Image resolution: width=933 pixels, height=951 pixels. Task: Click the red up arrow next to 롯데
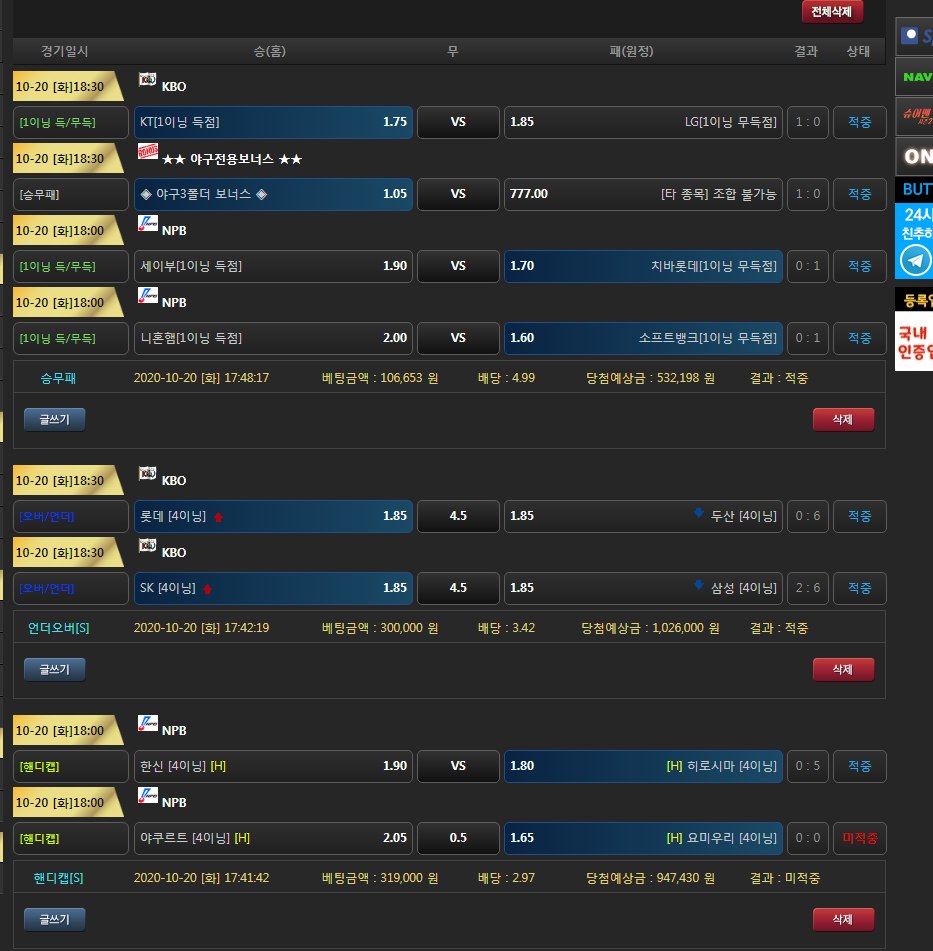(x=218, y=517)
